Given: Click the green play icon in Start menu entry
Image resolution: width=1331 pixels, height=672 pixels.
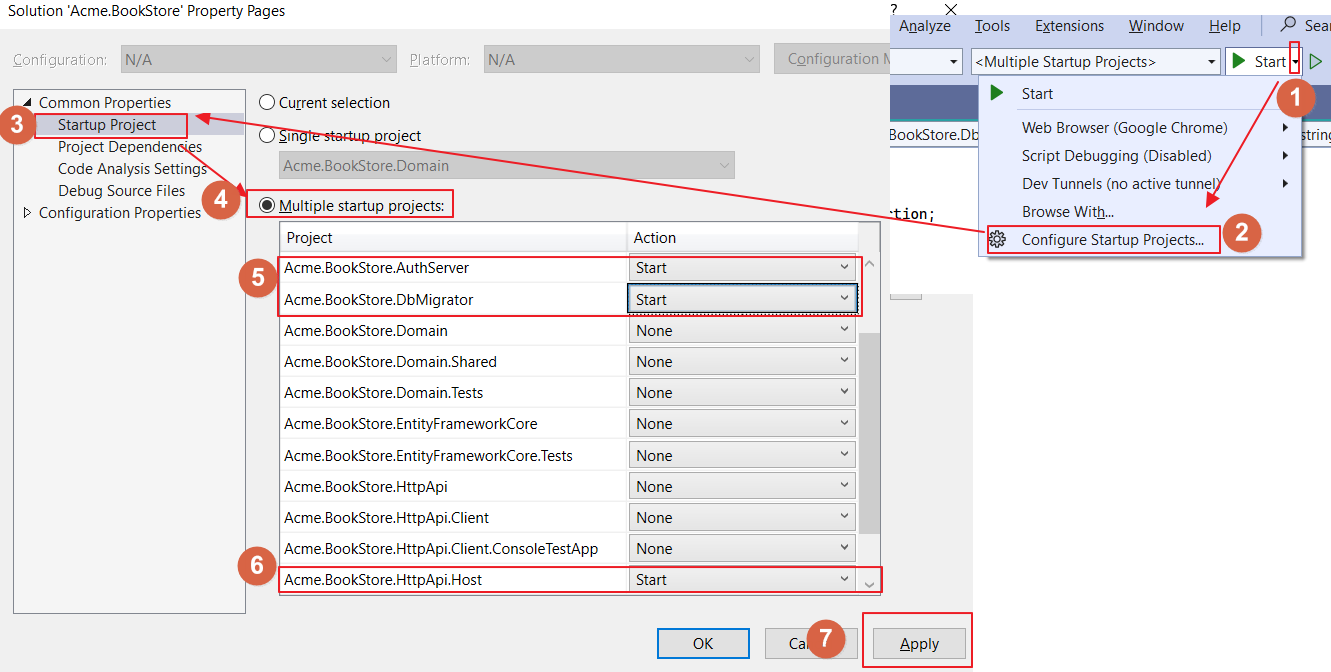Looking at the screenshot, I should pos(996,93).
